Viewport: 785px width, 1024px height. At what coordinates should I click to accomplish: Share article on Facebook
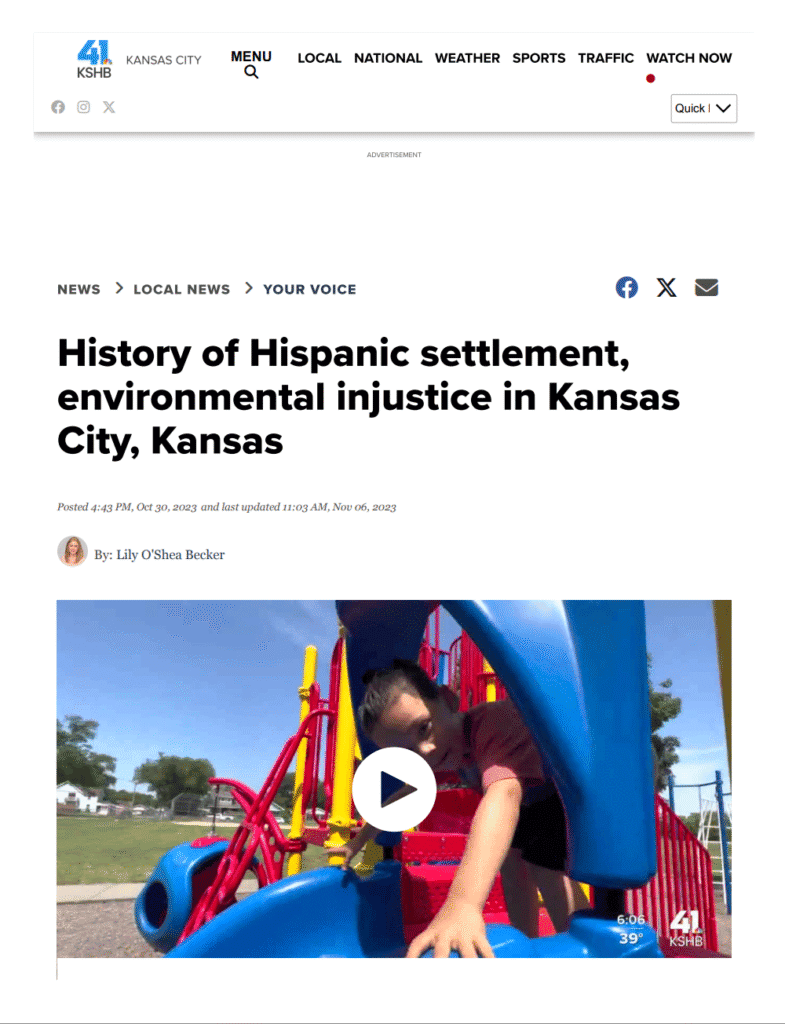627,287
